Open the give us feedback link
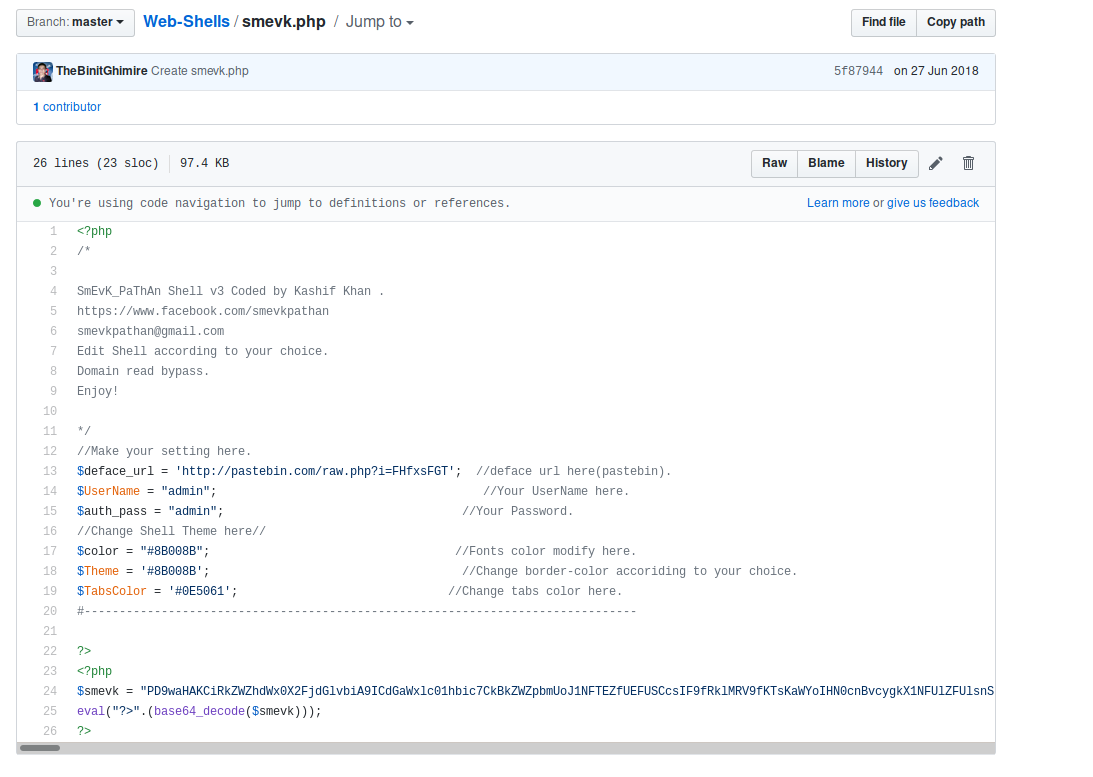1093x777 pixels. click(933, 203)
